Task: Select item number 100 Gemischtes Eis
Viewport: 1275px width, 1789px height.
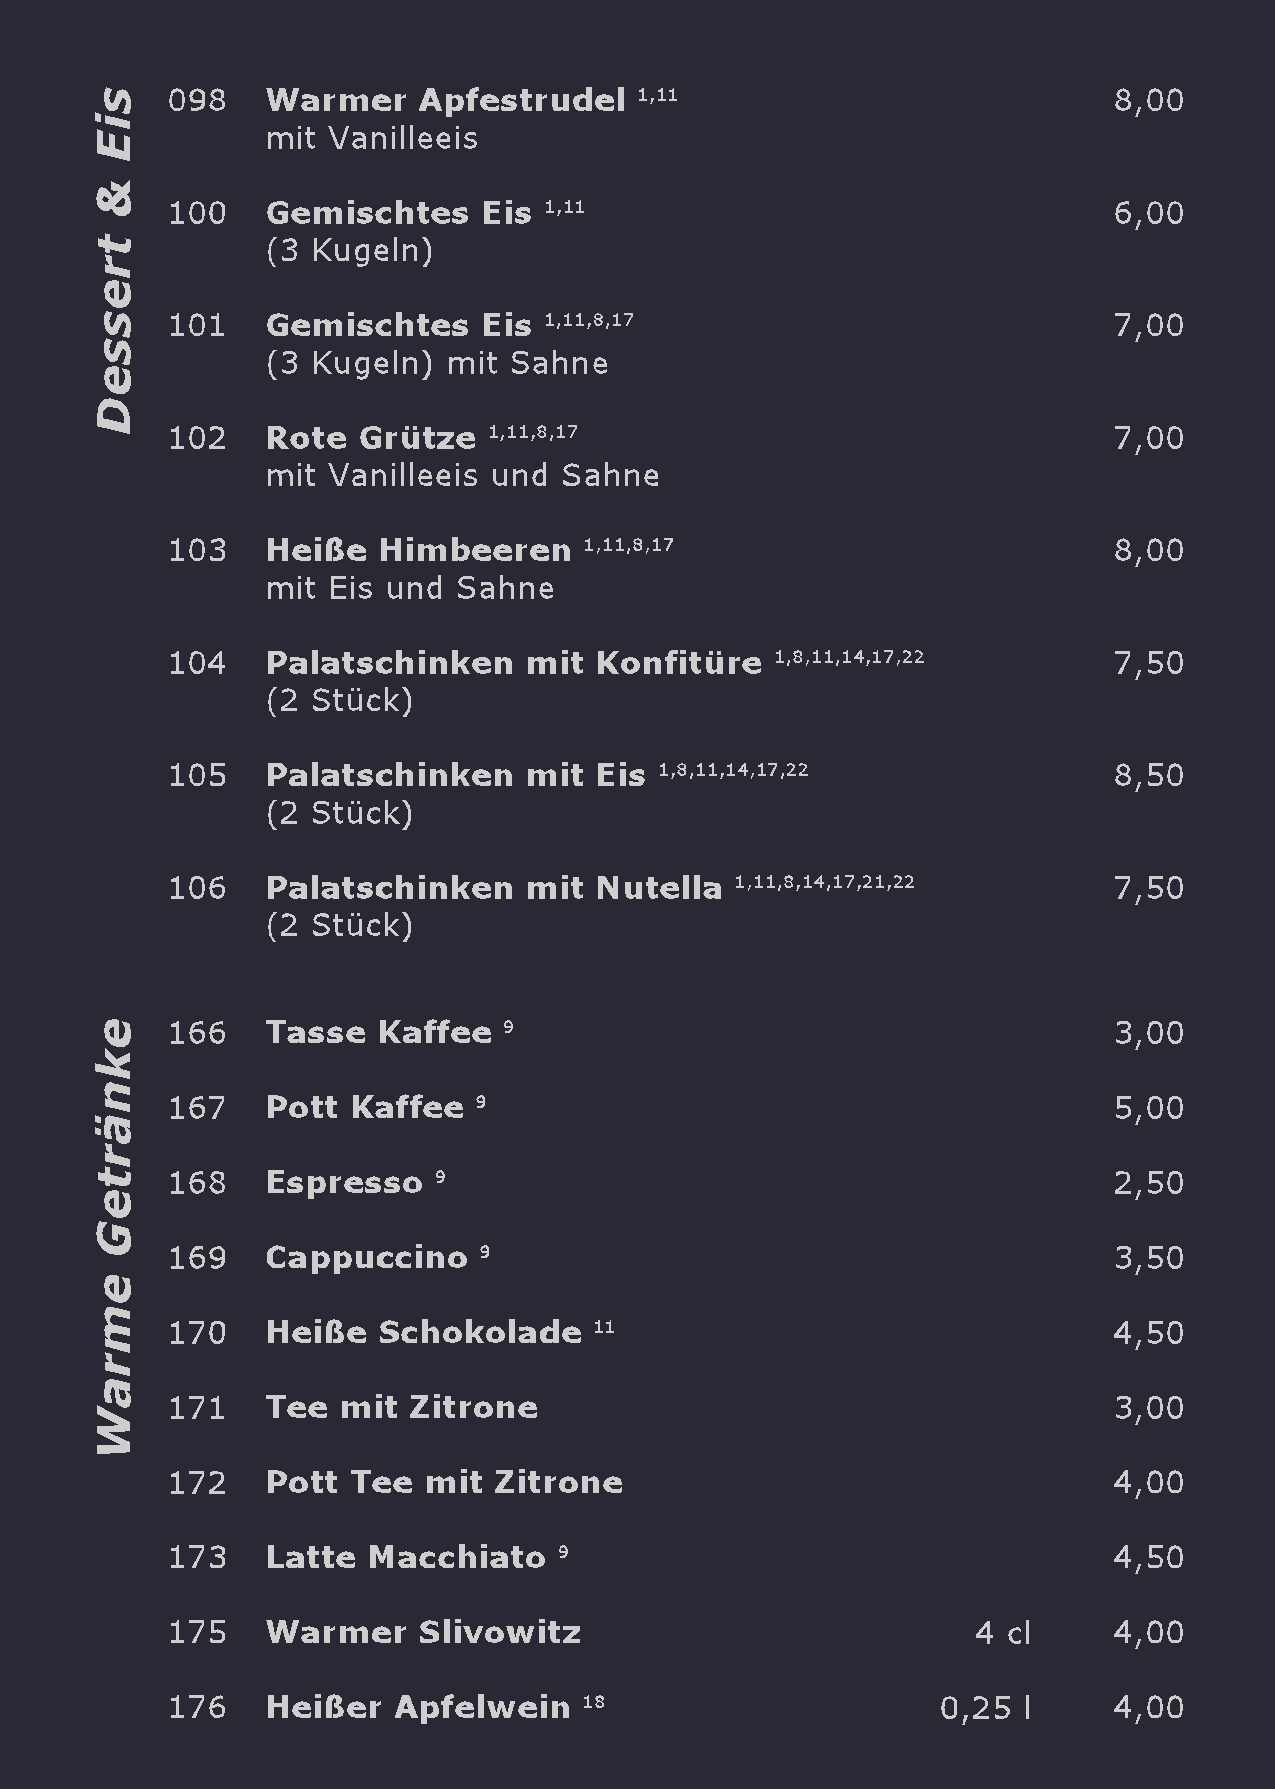Action: [x=398, y=213]
